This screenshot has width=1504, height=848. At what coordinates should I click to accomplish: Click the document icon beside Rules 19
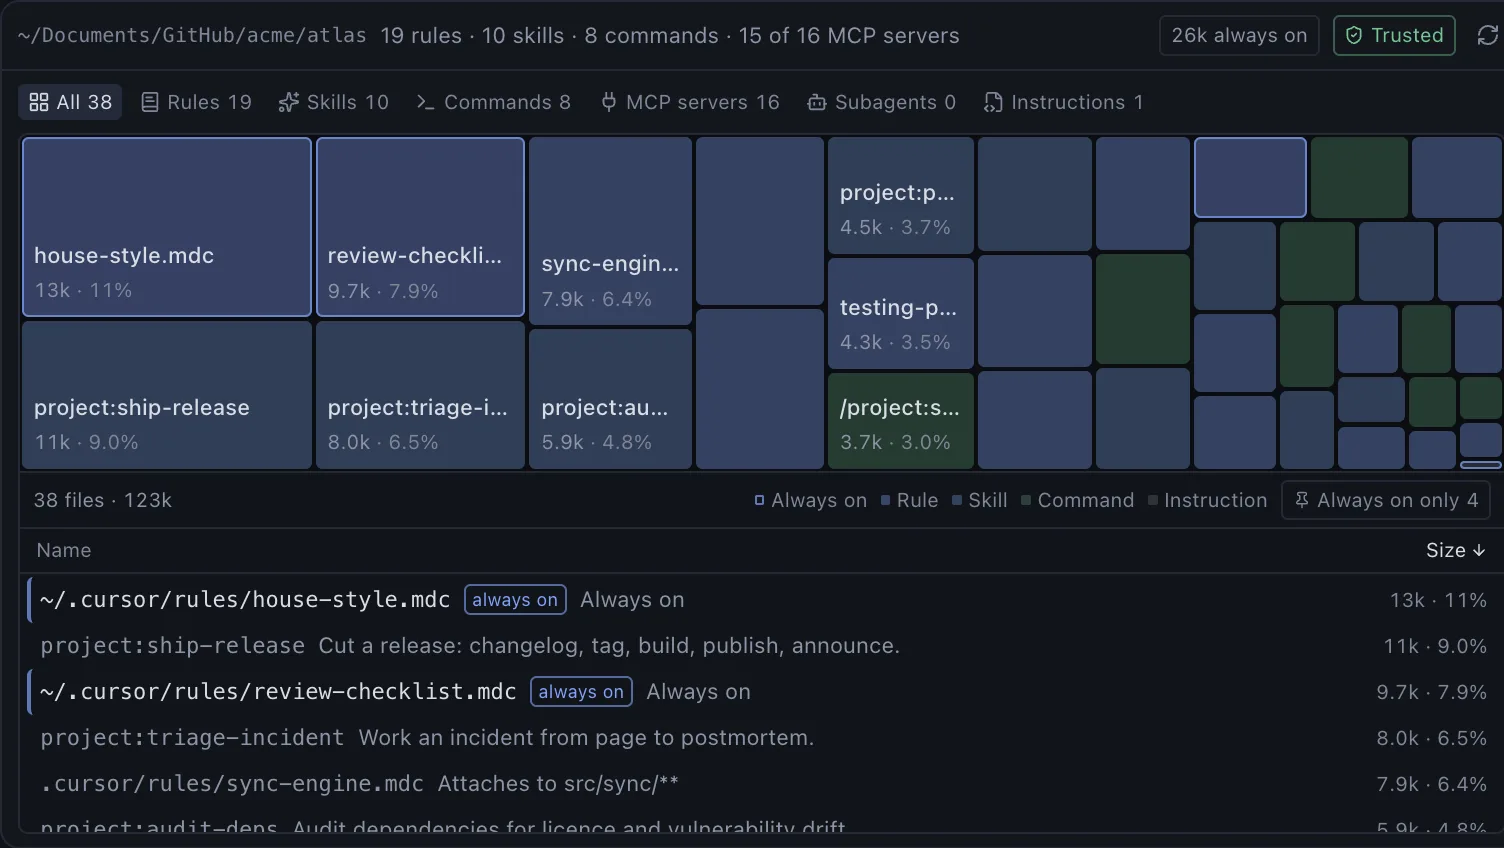click(150, 102)
